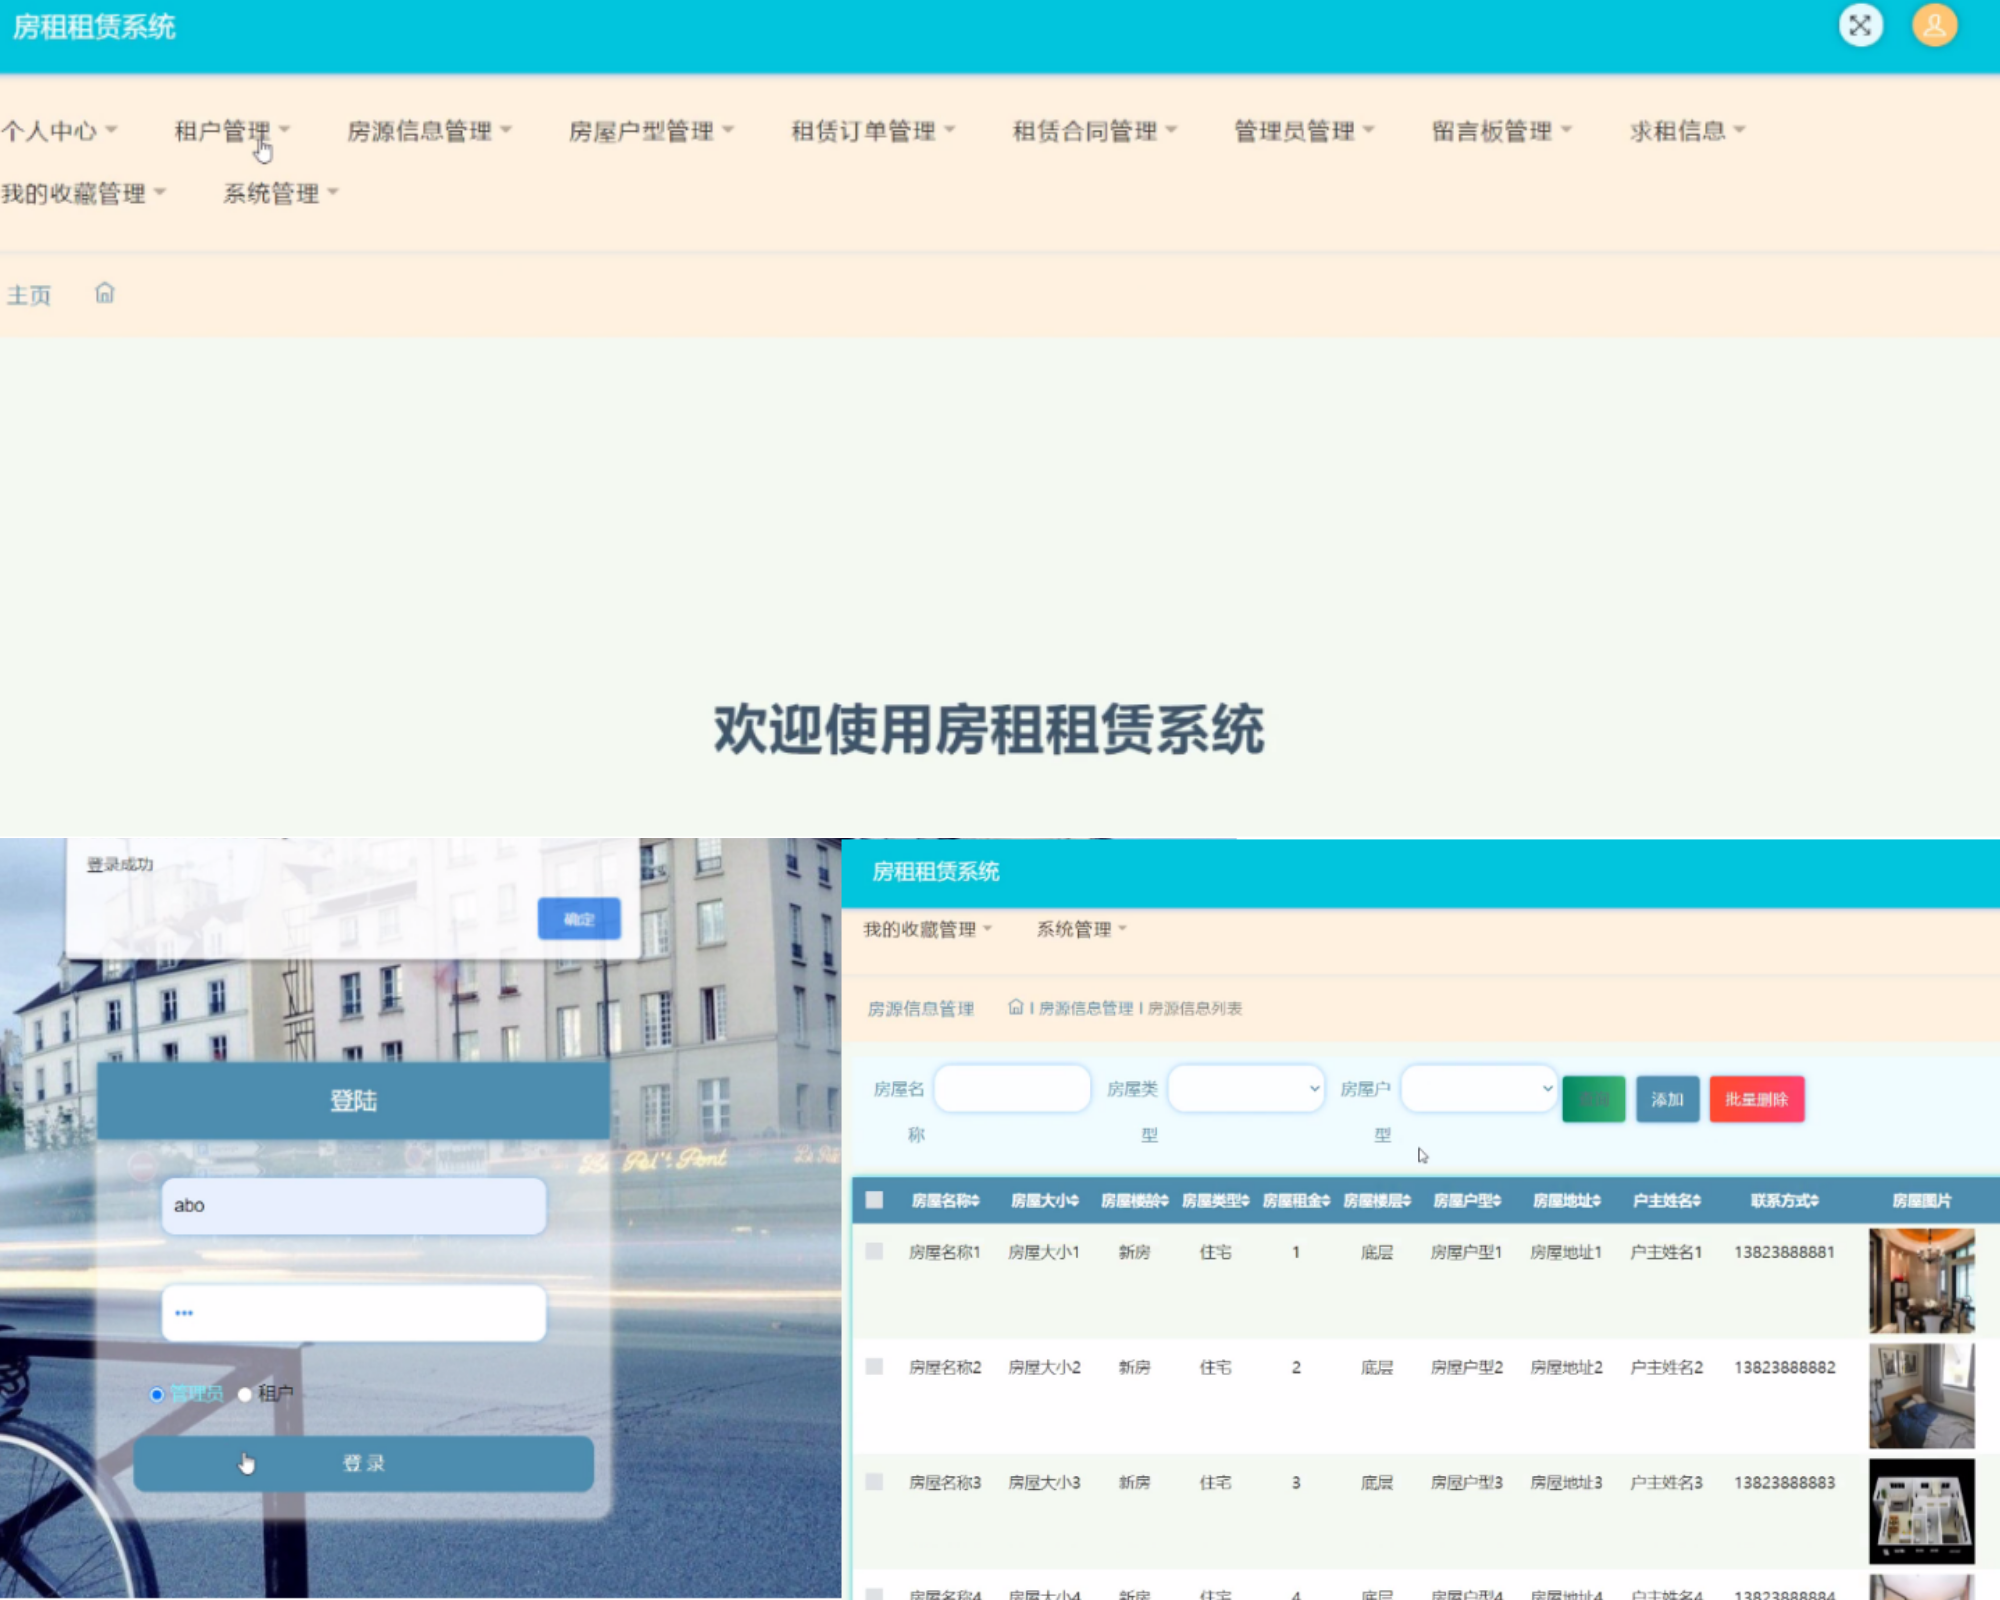Click the 房屋地址2 cell
2000x1600 pixels.
click(x=1566, y=1367)
